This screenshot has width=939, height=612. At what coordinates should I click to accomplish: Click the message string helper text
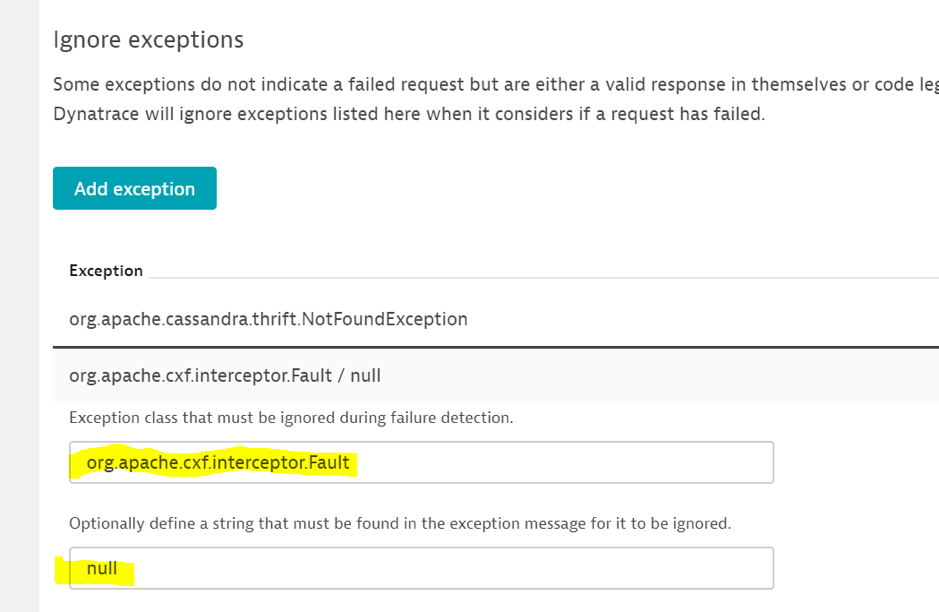[320, 521]
